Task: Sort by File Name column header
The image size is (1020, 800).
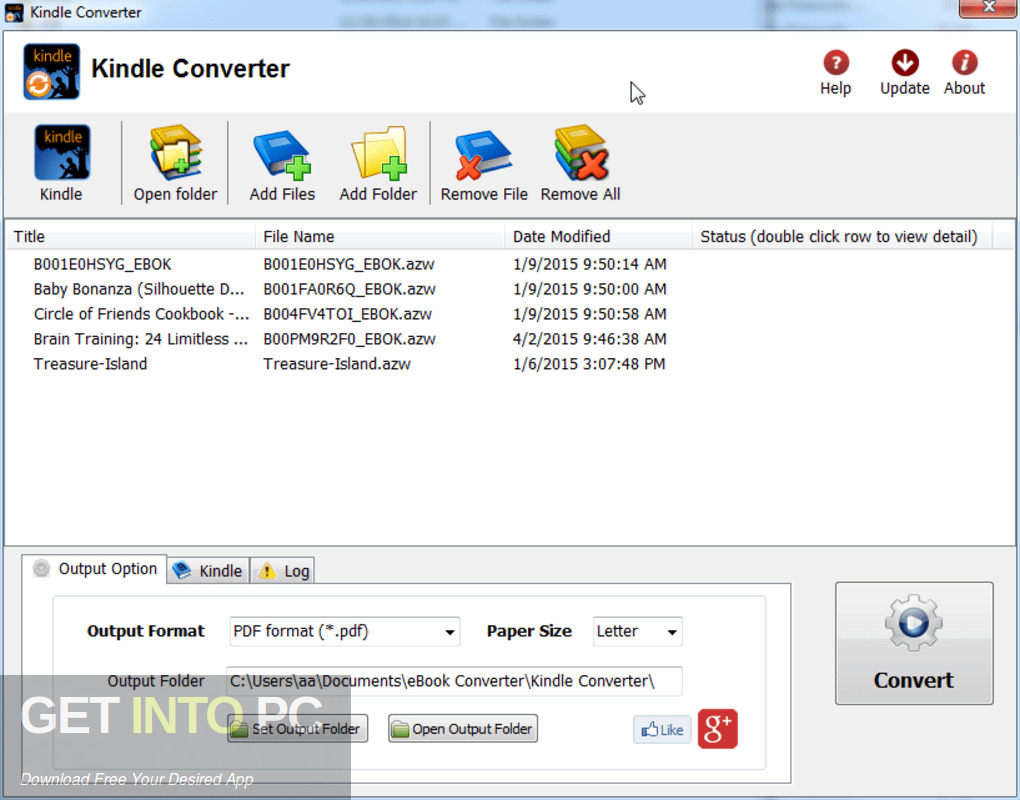Action: (x=380, y=236)
